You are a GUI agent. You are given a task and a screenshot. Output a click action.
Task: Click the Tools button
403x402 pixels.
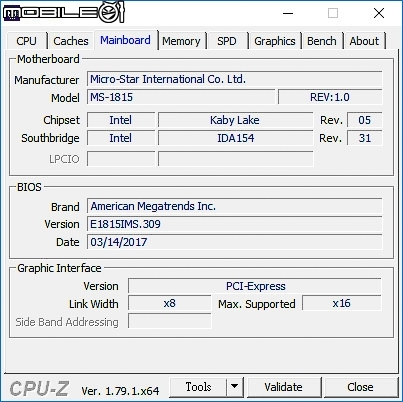pos(198,387)
